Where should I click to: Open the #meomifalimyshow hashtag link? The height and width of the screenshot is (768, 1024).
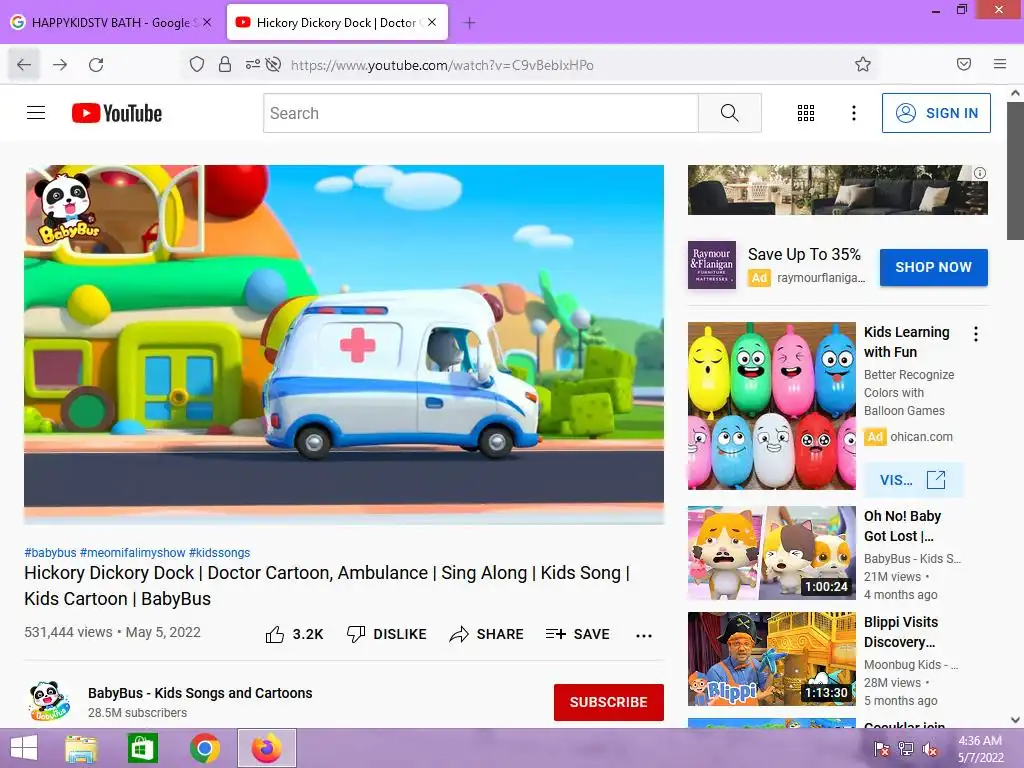click(133, 552)
